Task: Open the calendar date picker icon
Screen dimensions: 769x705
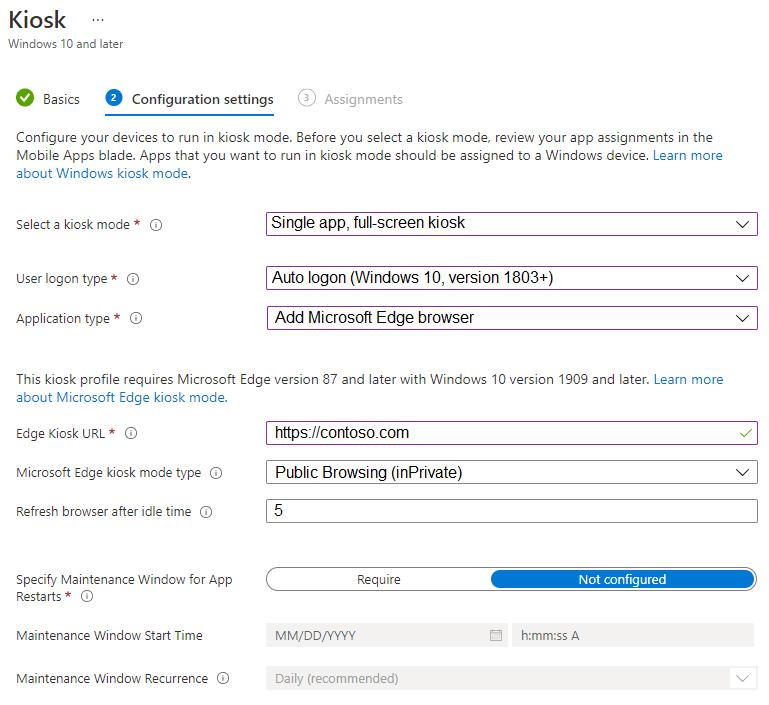Action: tap(496, 635)
